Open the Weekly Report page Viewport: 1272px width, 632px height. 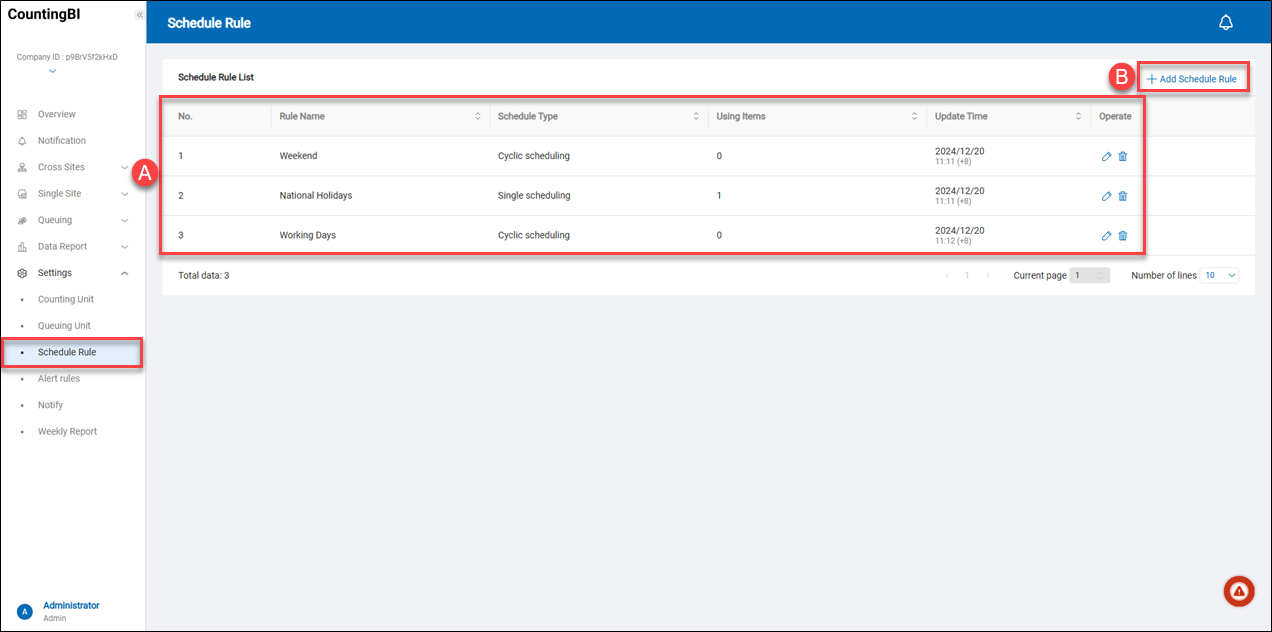67,432
